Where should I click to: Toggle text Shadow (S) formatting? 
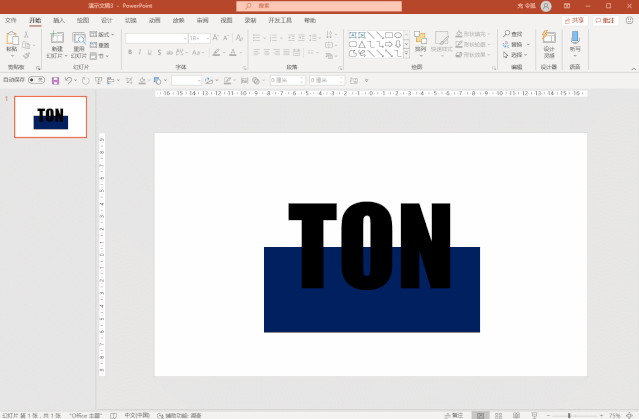coord(159,52)
